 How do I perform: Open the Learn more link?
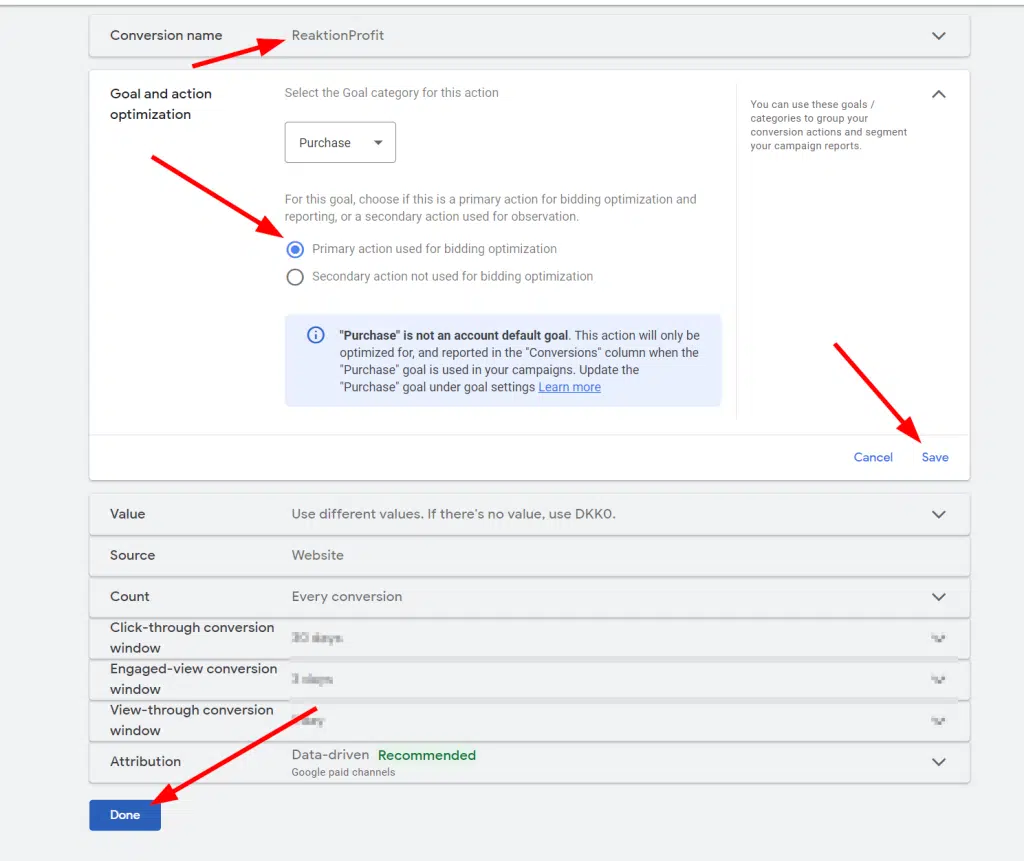[569, 387]
